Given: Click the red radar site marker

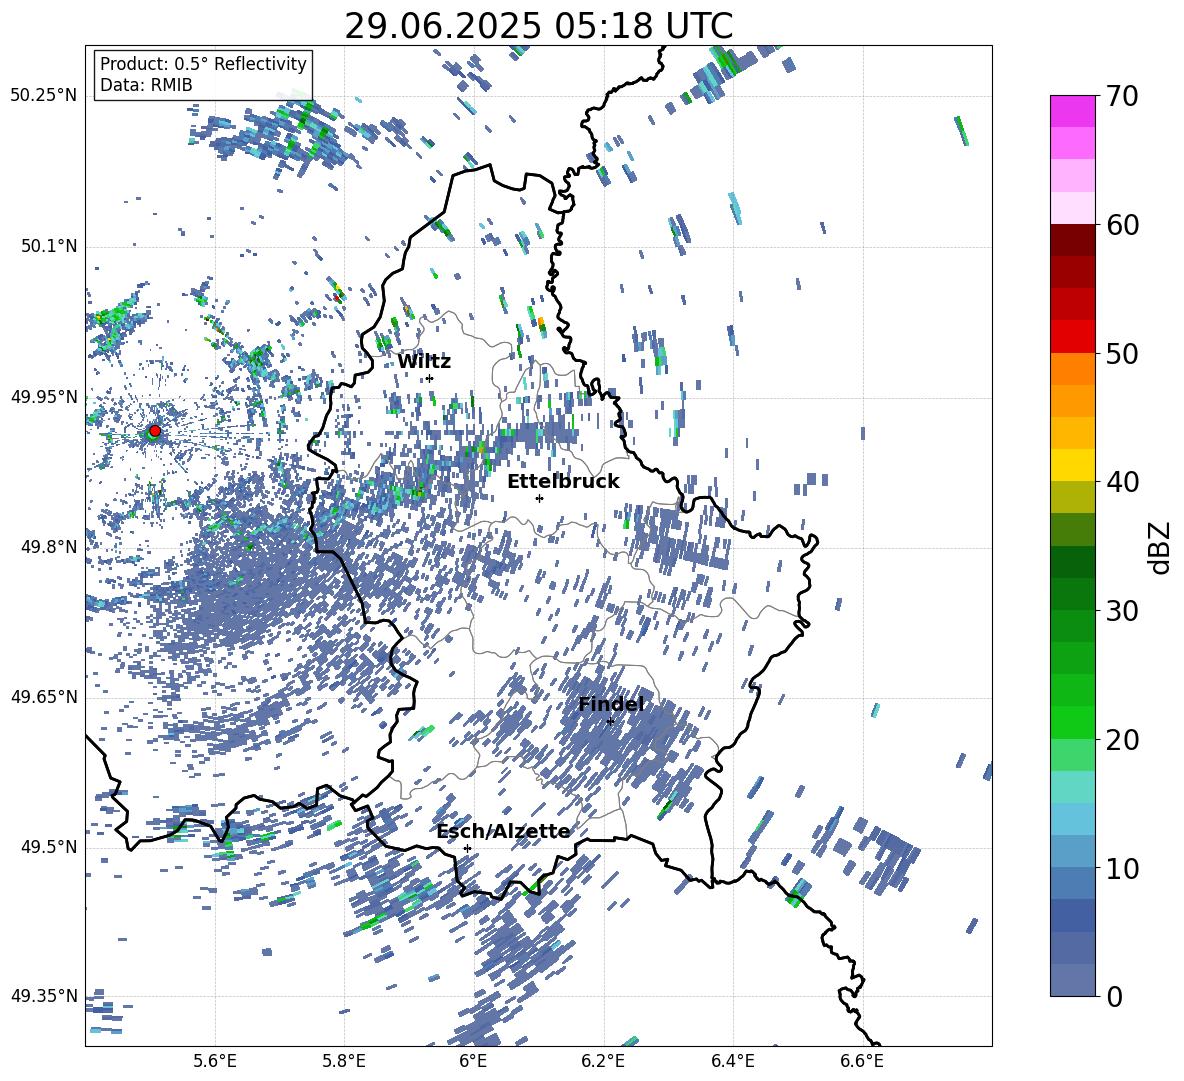Looking at the screenshot, I should coord(155,430).
